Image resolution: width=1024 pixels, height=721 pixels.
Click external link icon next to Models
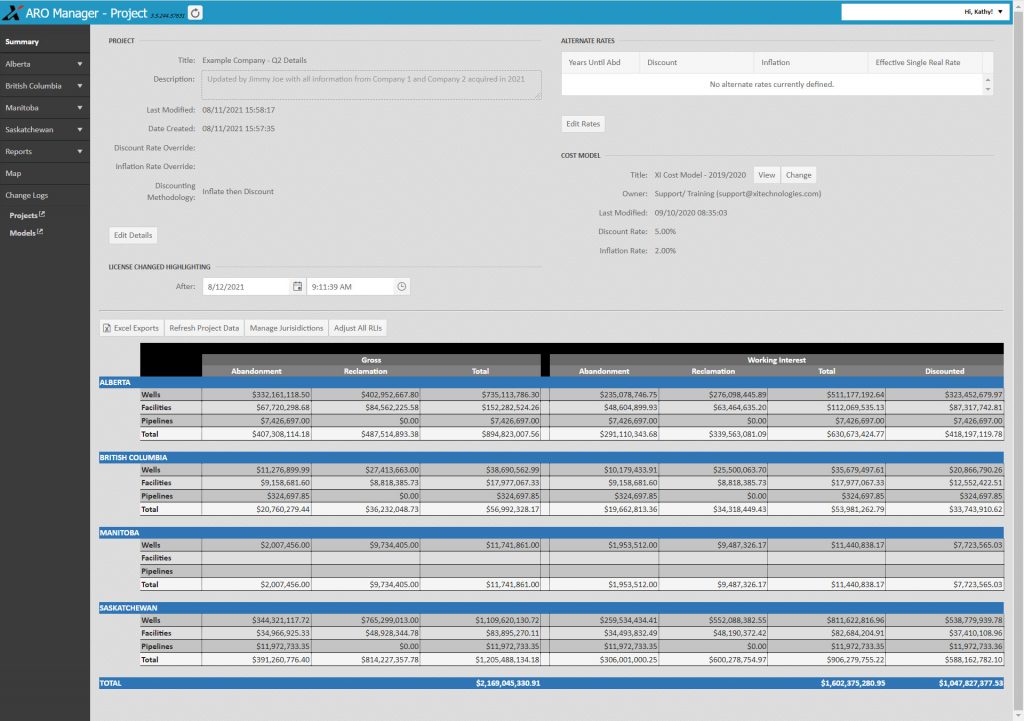coord(40,232)
